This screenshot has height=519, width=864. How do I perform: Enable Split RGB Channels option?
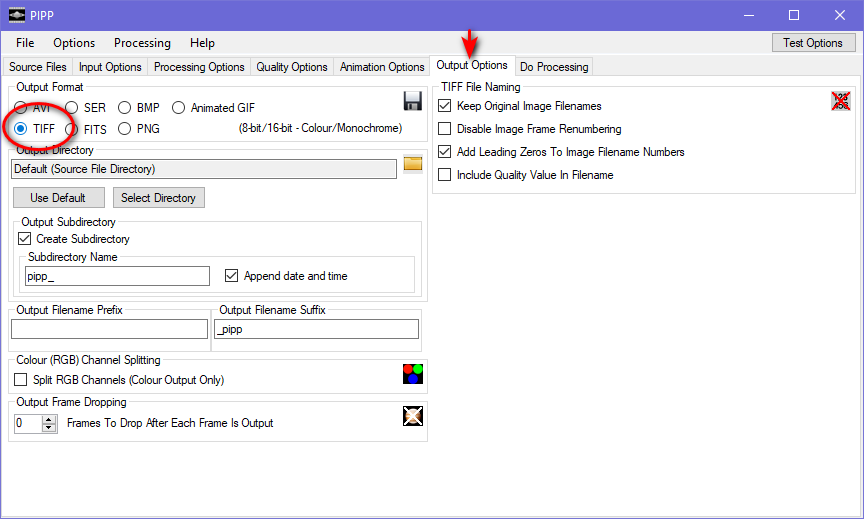click(x=21, y=380)
